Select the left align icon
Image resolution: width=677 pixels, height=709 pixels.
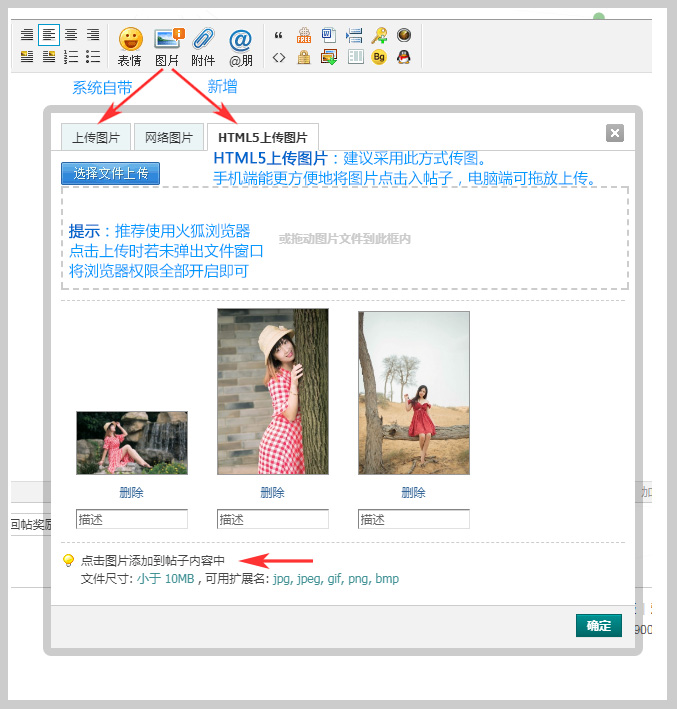pos(49,35)
